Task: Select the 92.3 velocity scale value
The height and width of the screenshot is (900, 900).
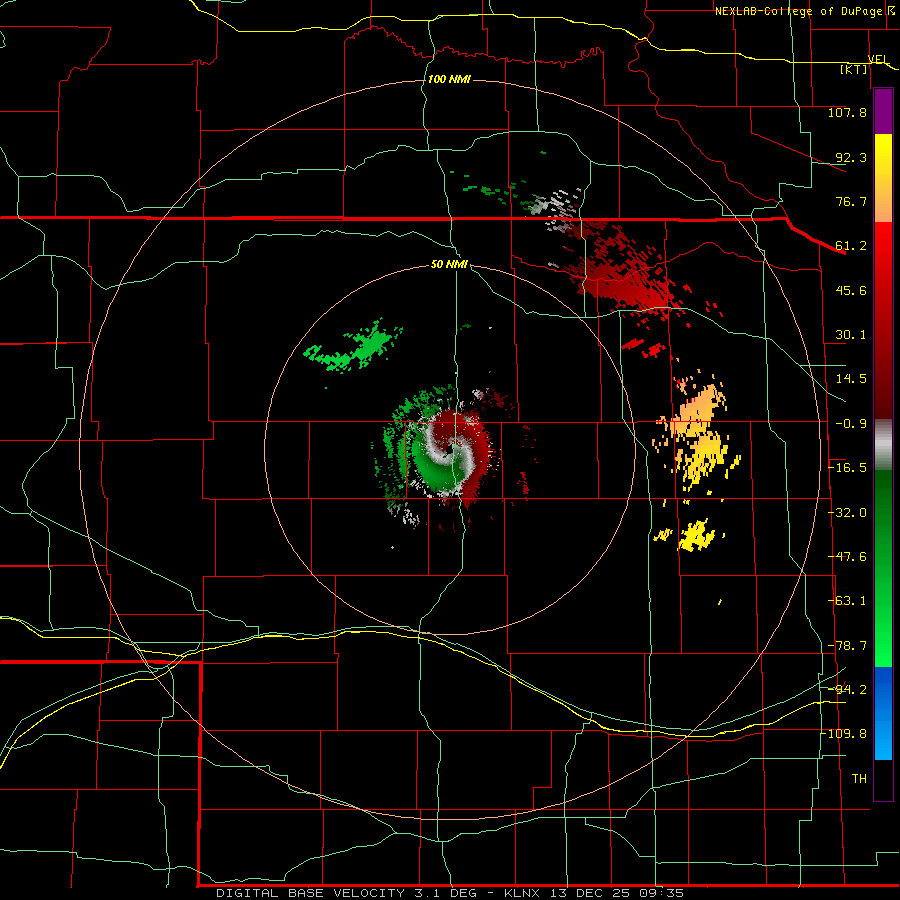Action: (x=851, y=157)
